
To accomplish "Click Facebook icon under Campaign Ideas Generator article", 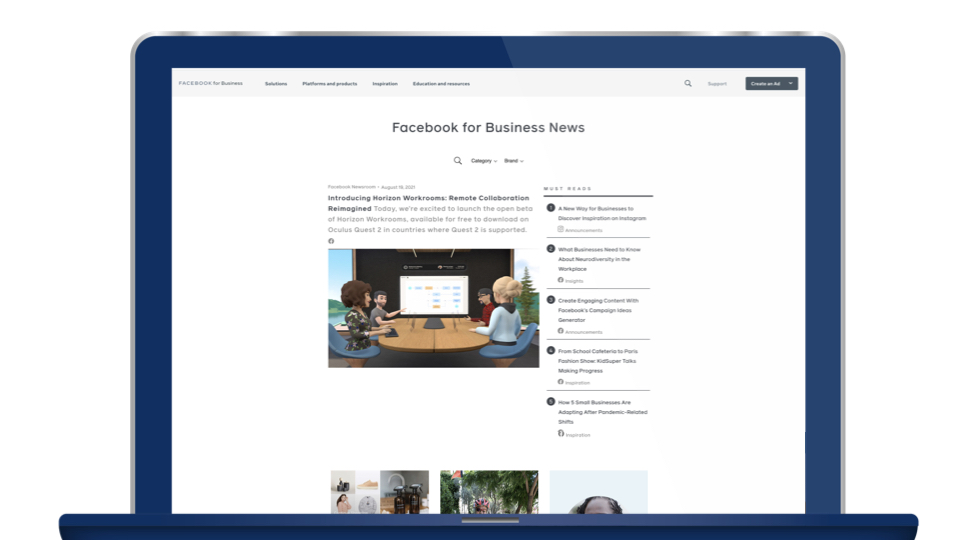I will pos(560,331).
